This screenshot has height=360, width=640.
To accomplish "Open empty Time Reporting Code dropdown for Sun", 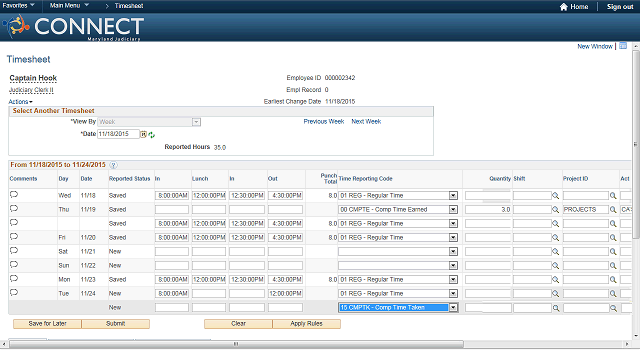I will 453,266.
